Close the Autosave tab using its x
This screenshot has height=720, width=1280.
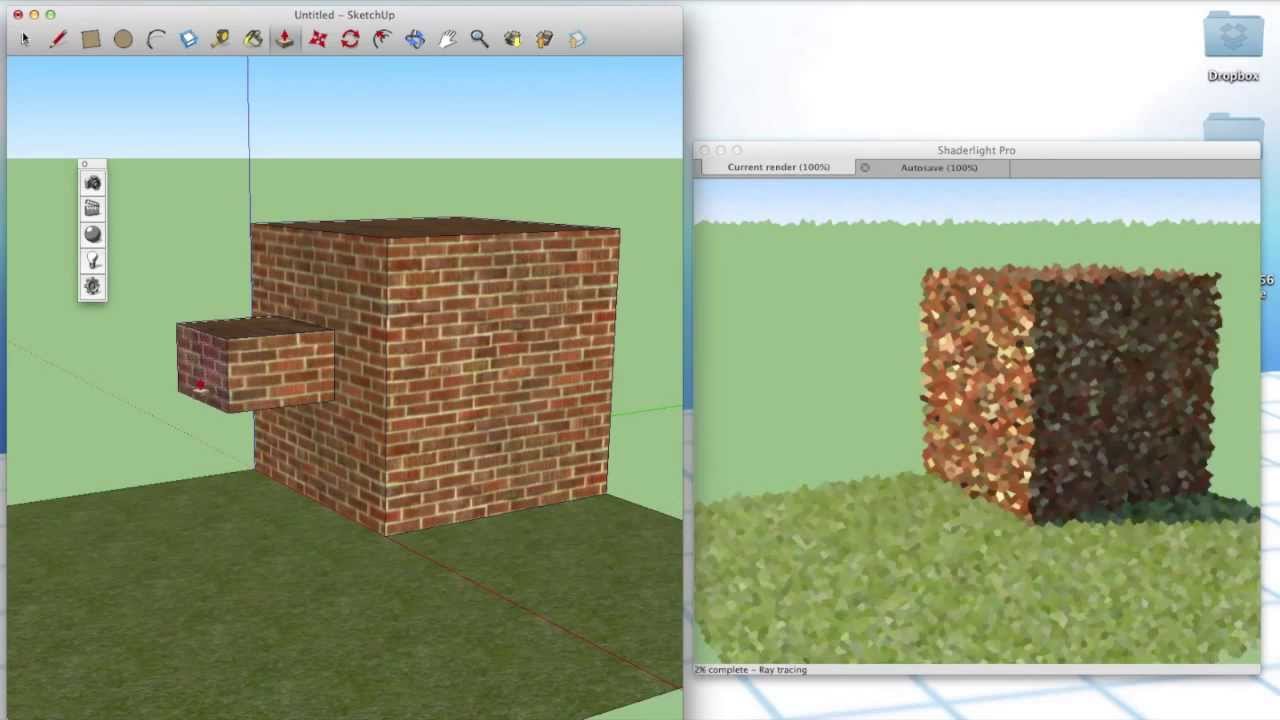865,168
